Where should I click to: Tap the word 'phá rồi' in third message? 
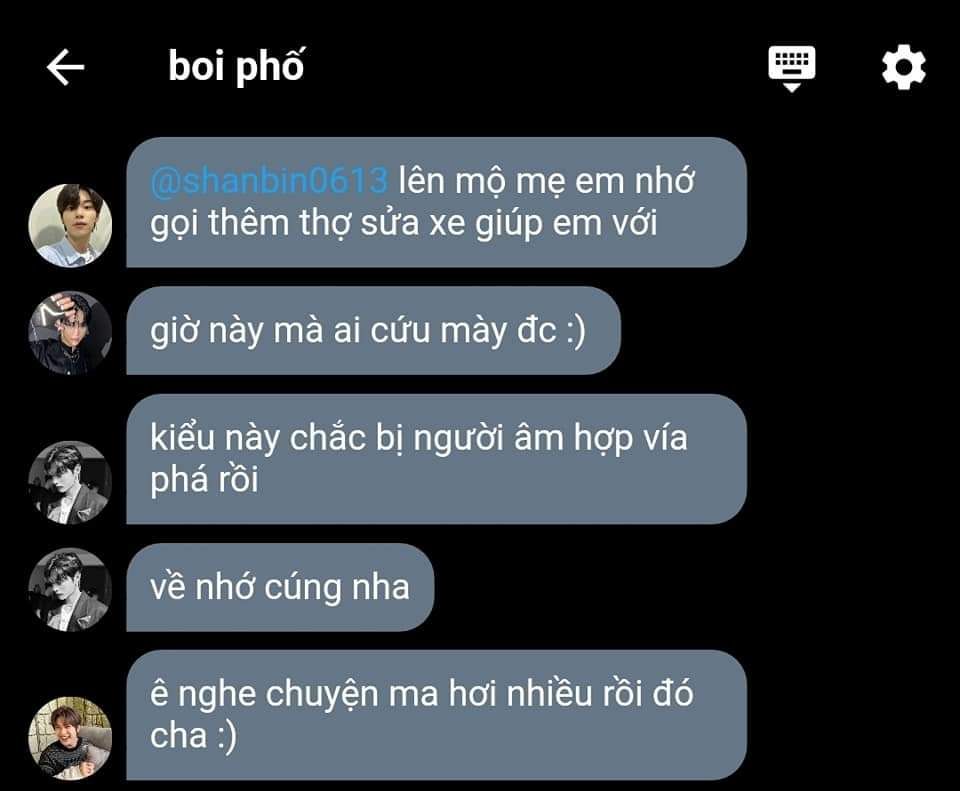coord(204,479)
